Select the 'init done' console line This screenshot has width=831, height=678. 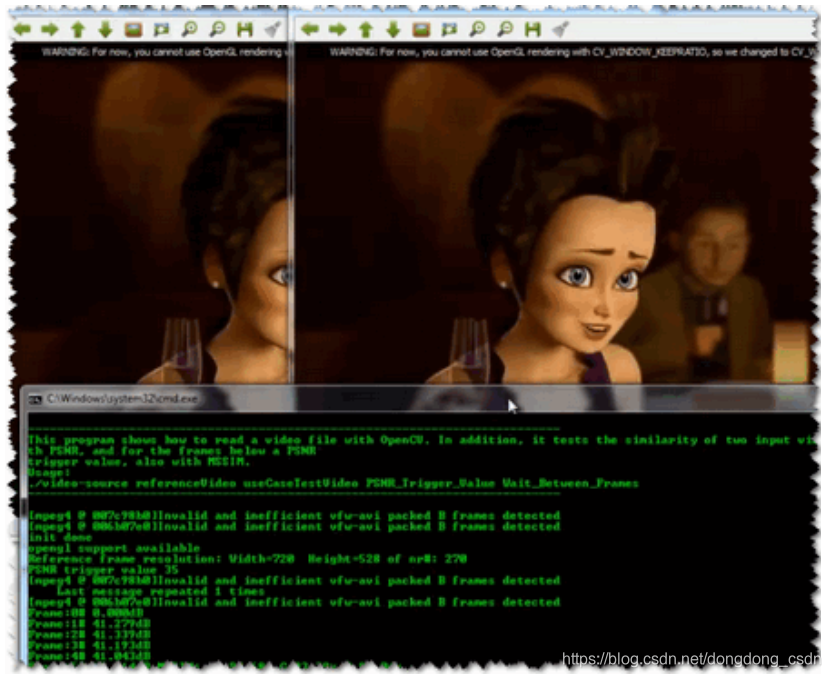tap(60, 538)
